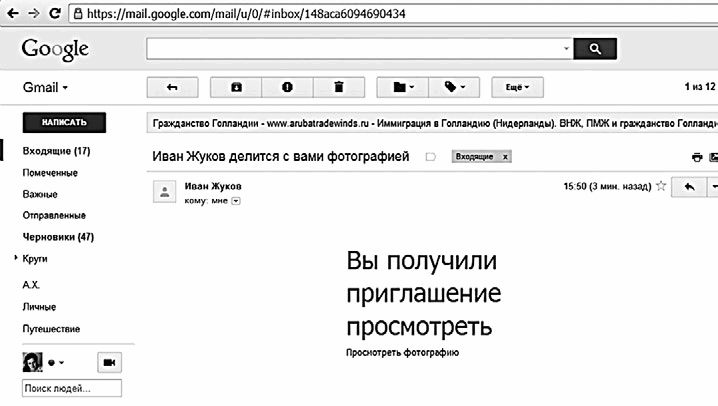This screenshot has width=718, height=406.
Task: Open Важные folder
Action: pos(40,195)
